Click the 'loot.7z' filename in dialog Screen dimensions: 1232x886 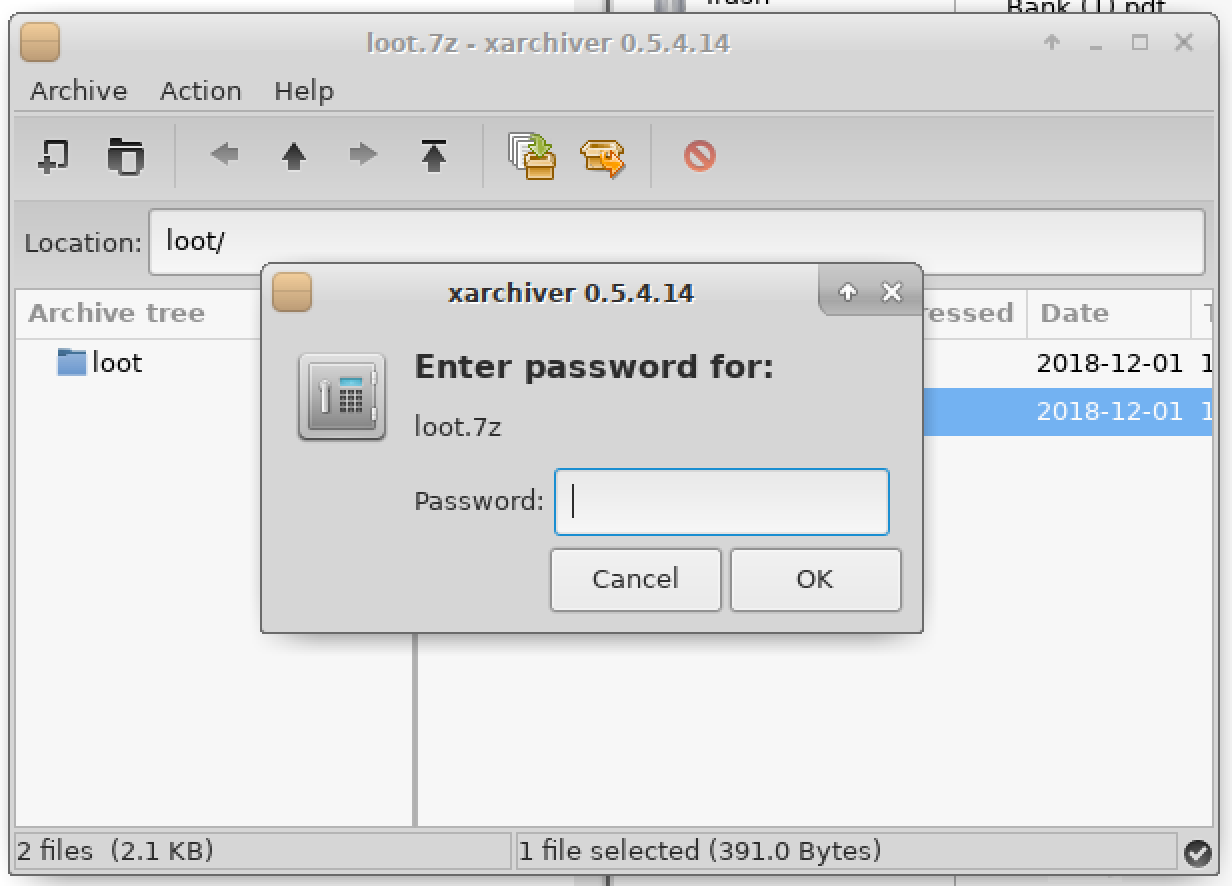[x=458, y=427]
